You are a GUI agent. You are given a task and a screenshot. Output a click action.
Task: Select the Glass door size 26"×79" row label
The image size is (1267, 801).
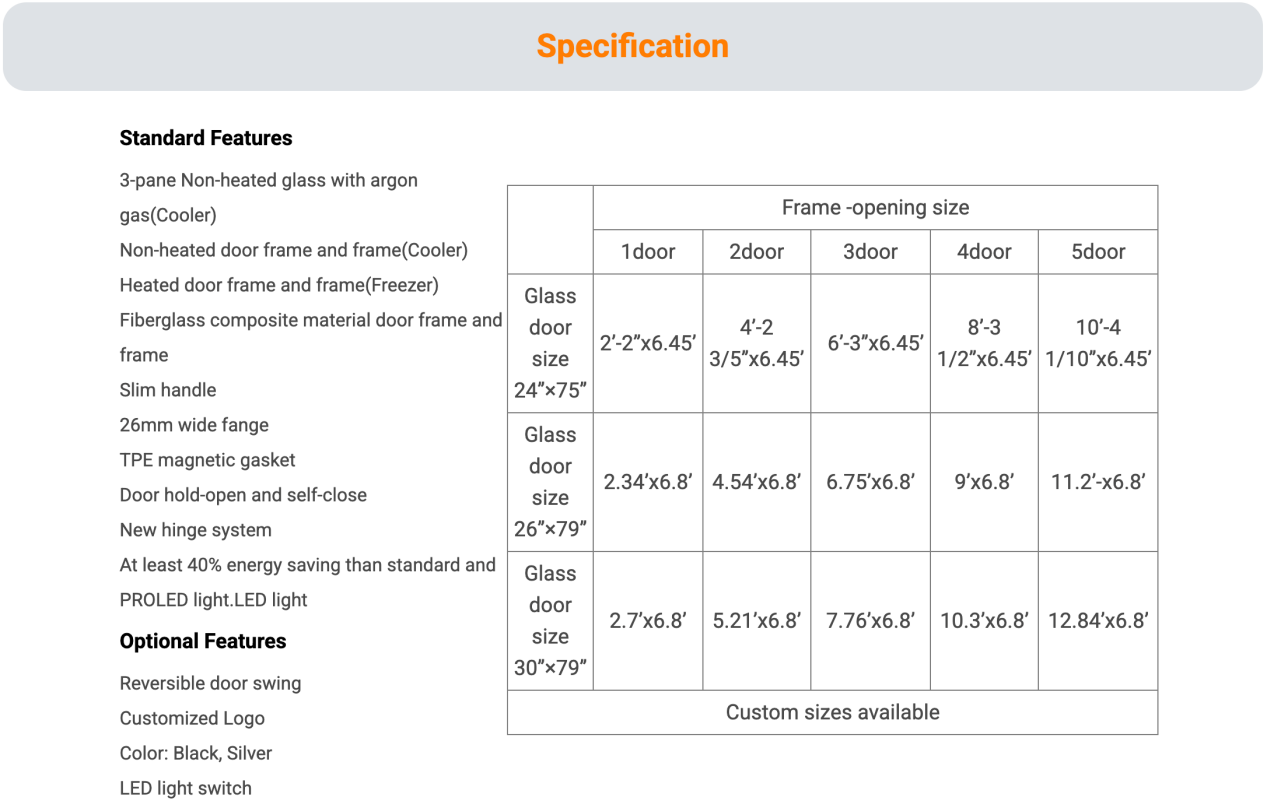click(x=550, y=482)
